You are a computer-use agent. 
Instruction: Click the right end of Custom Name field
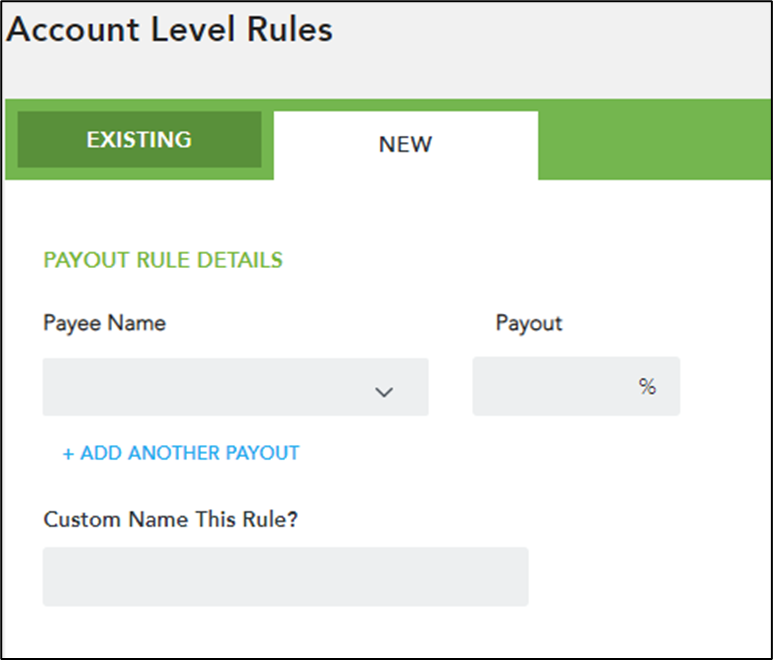493,577
